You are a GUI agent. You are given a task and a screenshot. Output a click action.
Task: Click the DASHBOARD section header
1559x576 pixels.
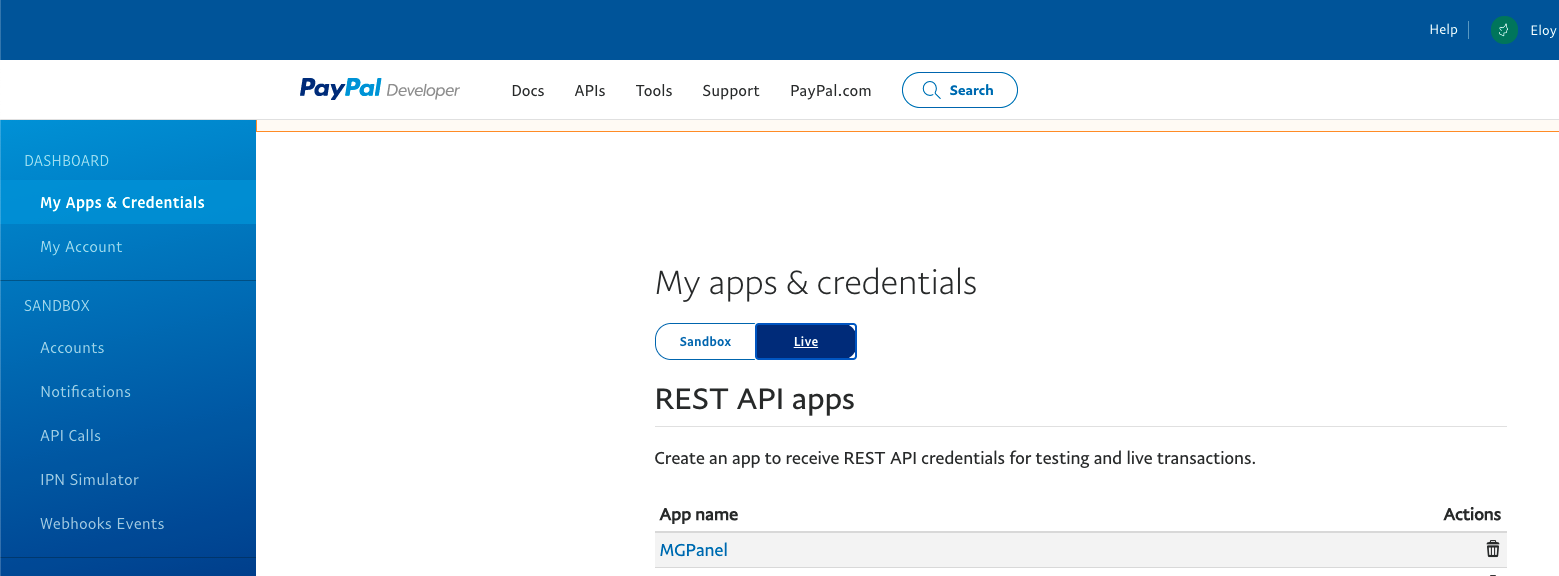(x=67, y=161)
